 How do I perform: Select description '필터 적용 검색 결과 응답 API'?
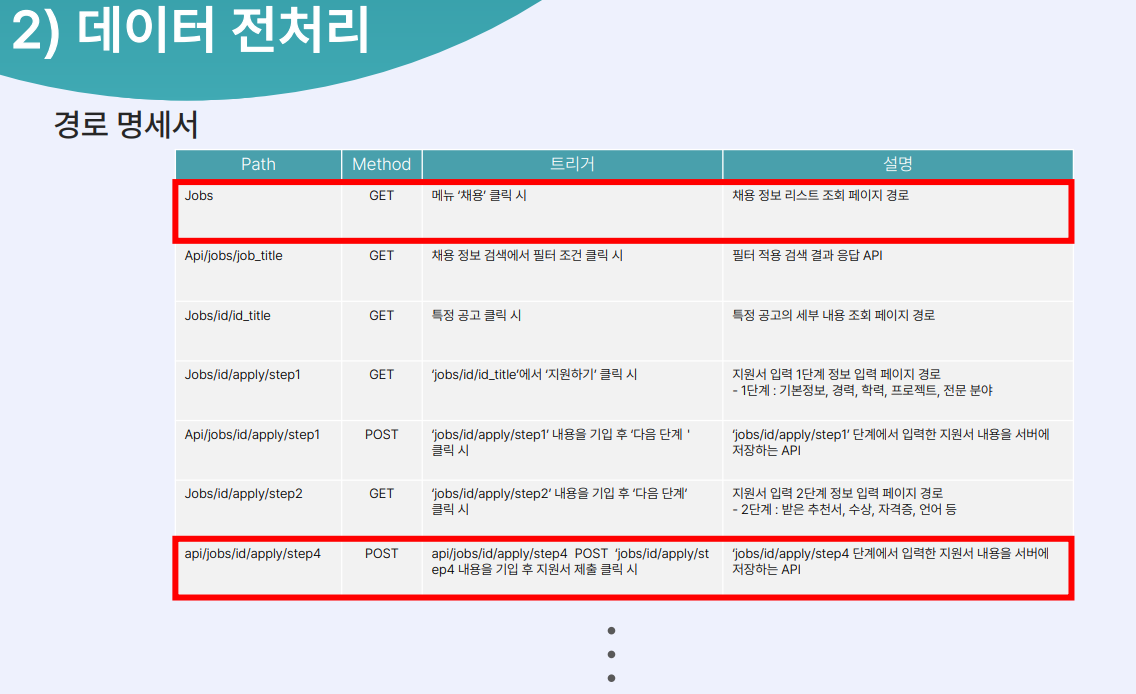pyautogui.click(x=807, y=256)
